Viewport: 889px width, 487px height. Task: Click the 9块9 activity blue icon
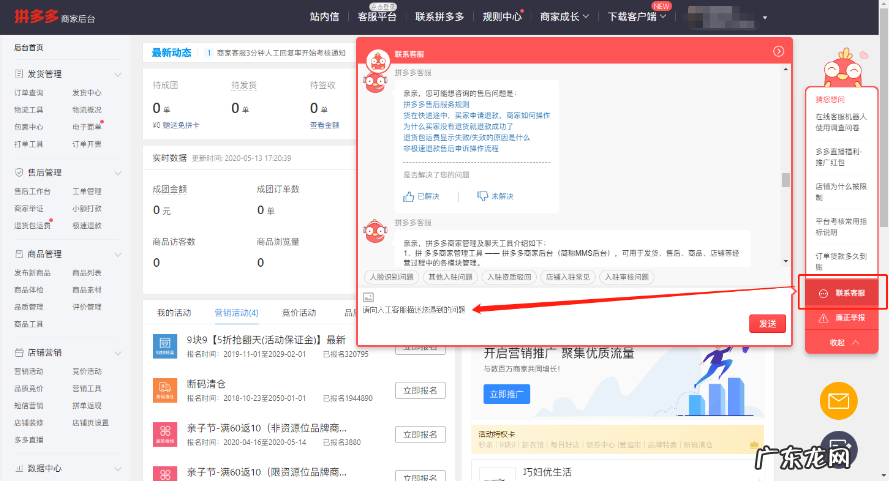coord(165,345)
